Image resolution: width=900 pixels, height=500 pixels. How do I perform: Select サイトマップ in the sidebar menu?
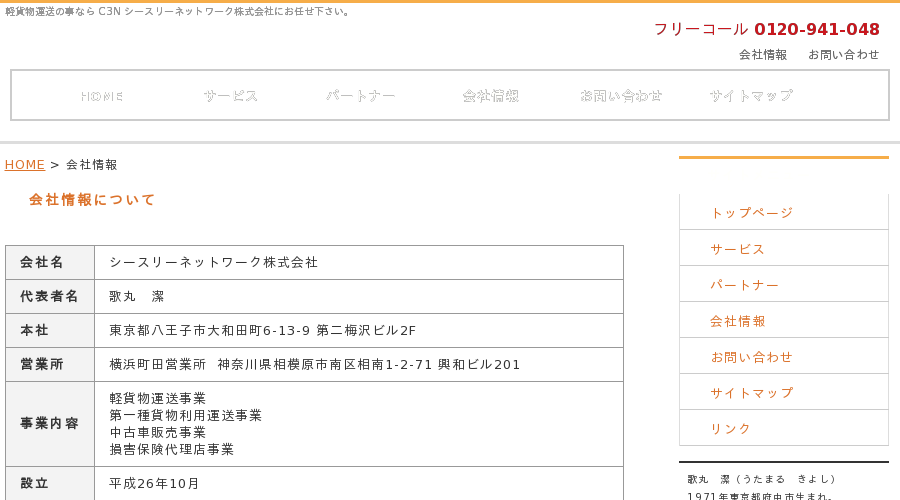(783, 393)
